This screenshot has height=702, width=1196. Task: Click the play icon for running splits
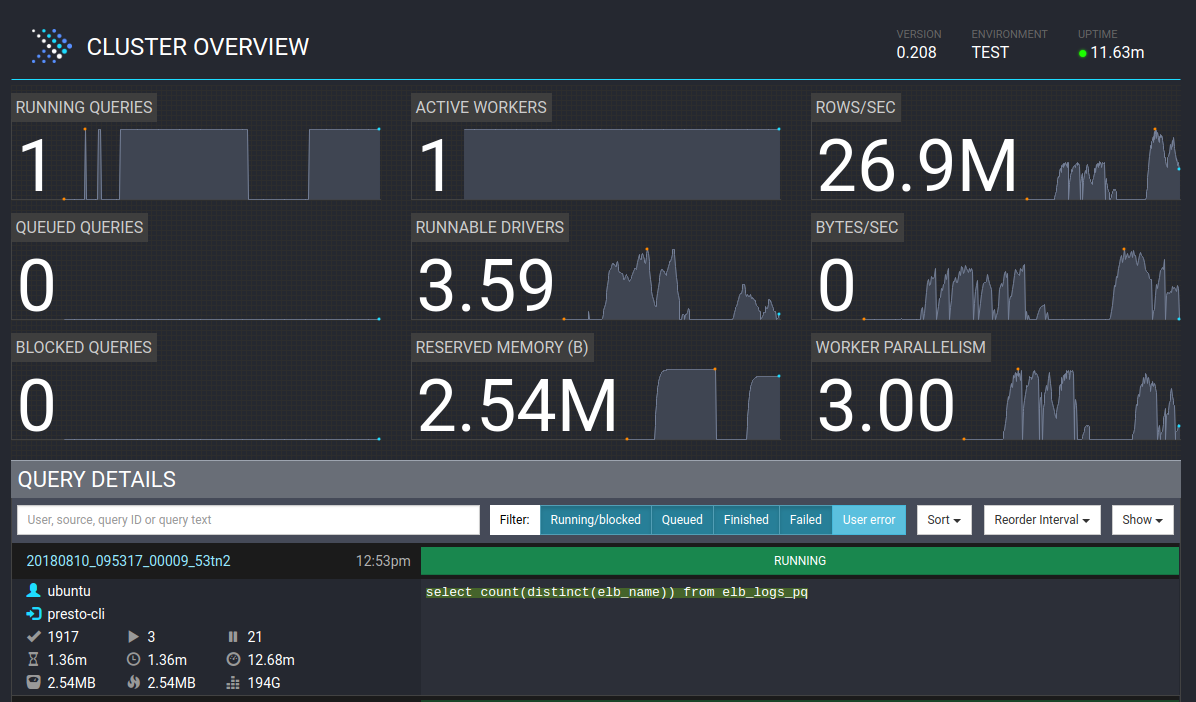[x=133, y=636]
